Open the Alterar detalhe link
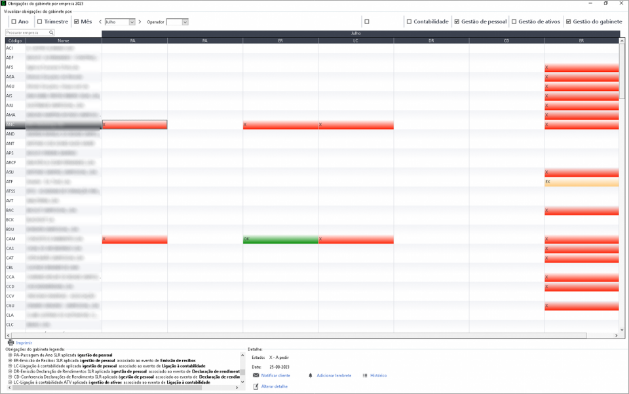Viewport: 629px width, 394px height. coord(274,386)
